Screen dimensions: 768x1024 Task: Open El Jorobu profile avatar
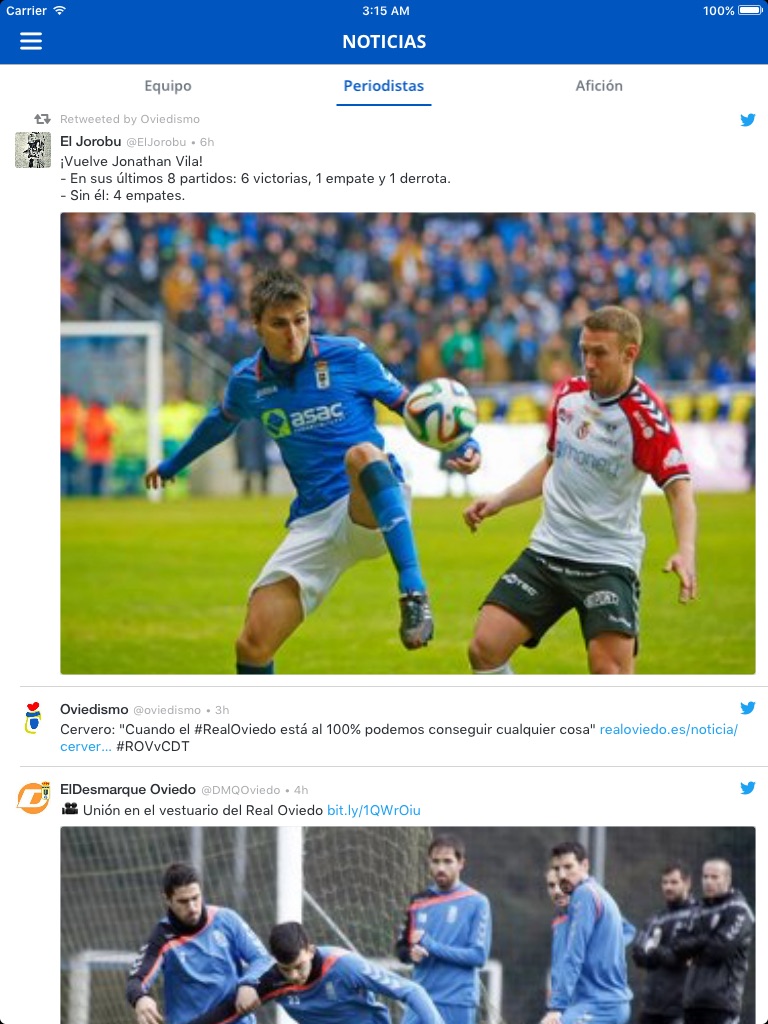coord(33,150)
